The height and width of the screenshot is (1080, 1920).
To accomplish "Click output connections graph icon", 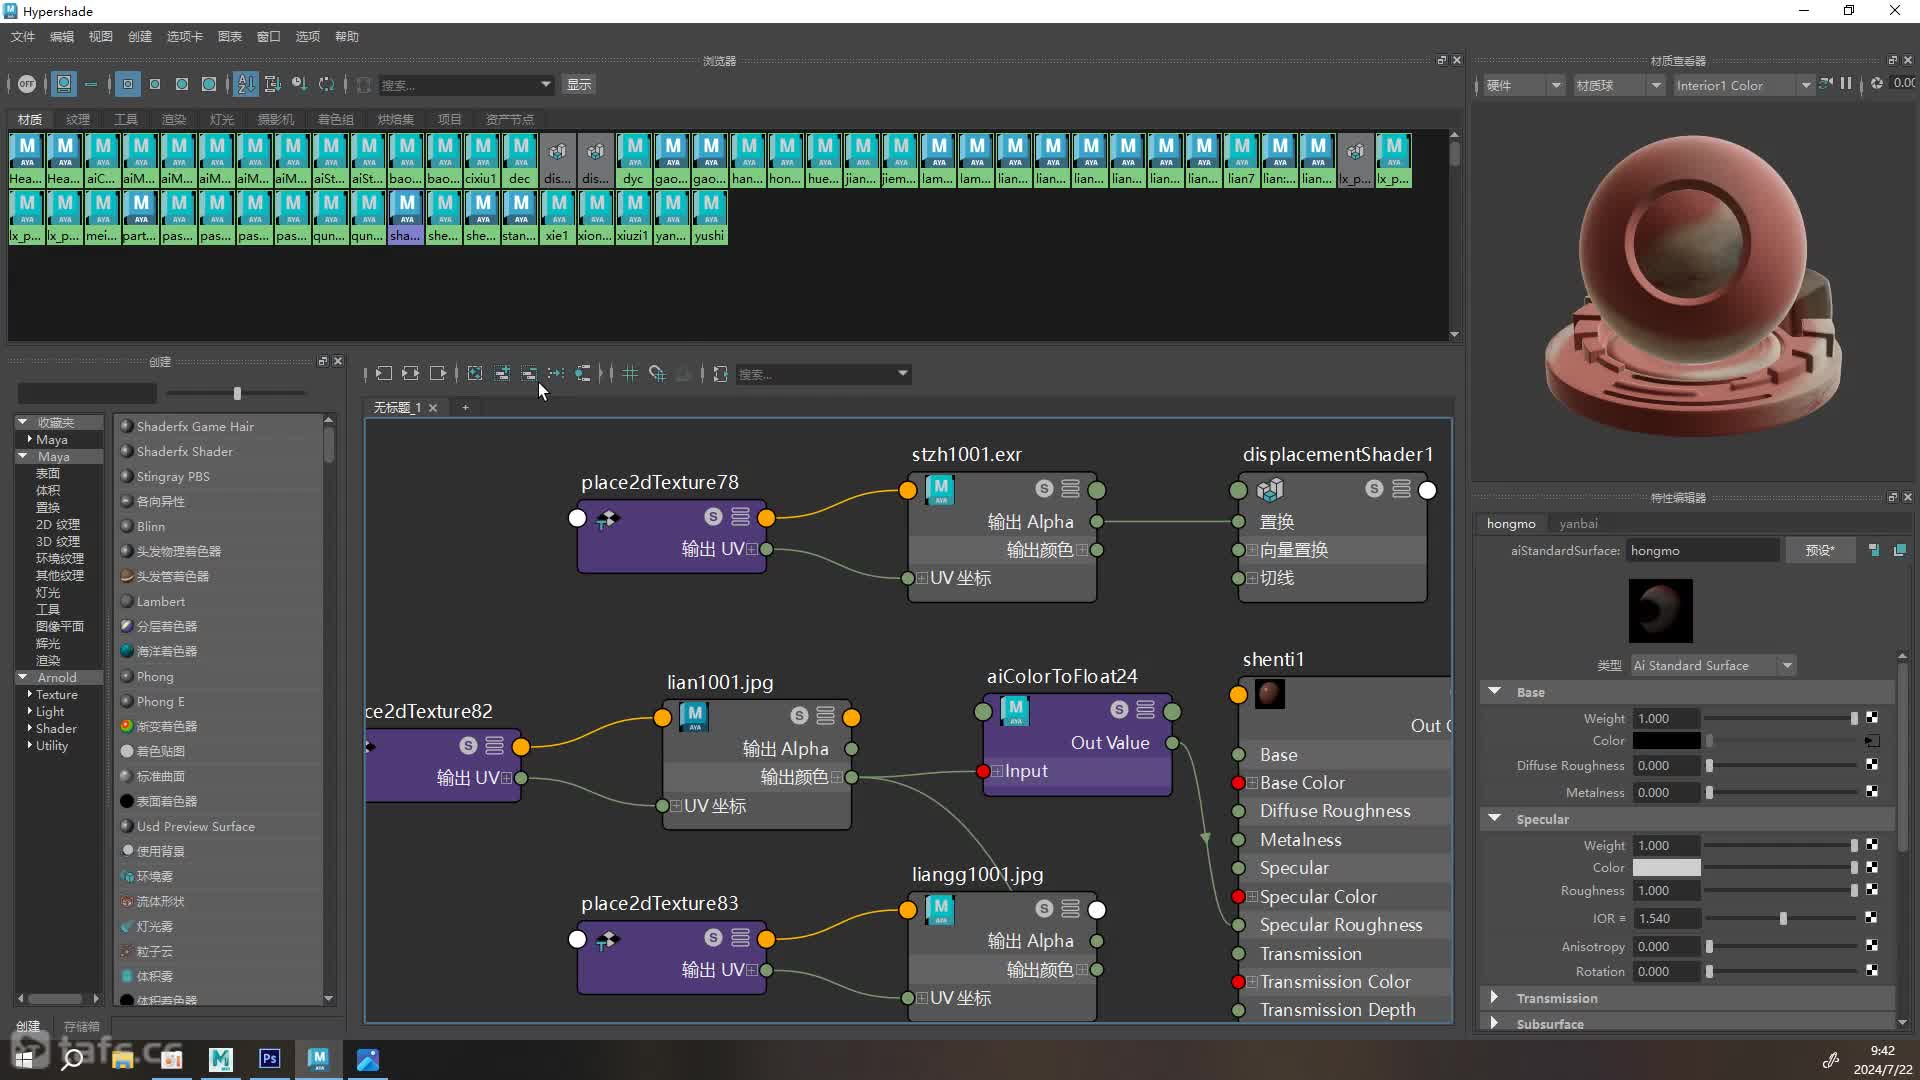I will point(437,373).
